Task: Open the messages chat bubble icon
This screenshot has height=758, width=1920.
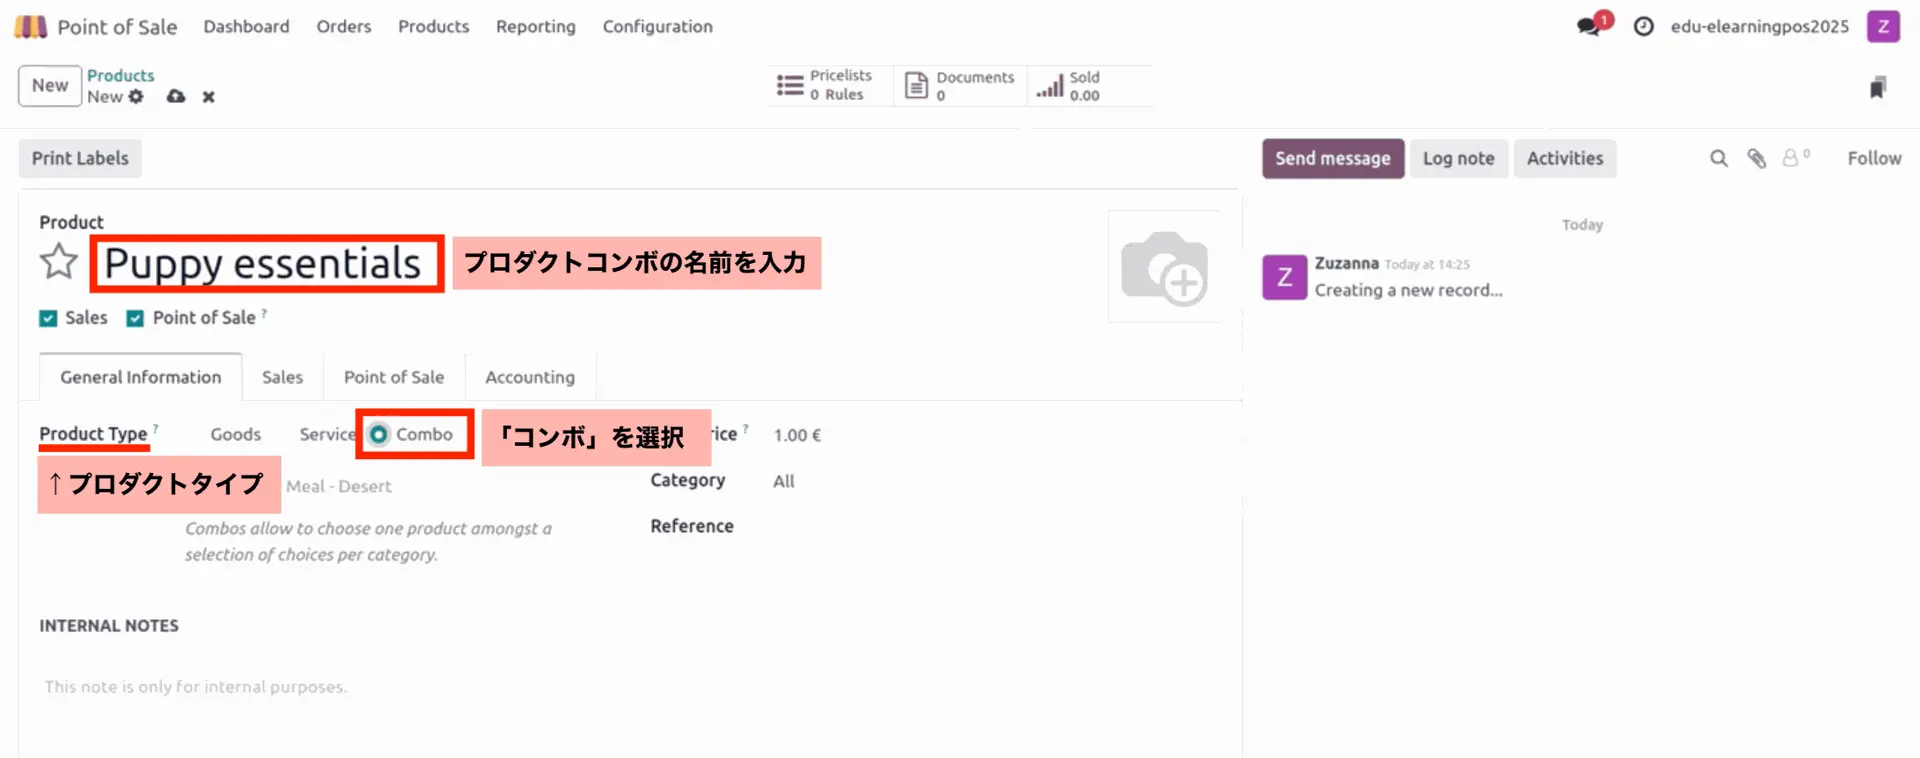Action: coord(1589,26)
